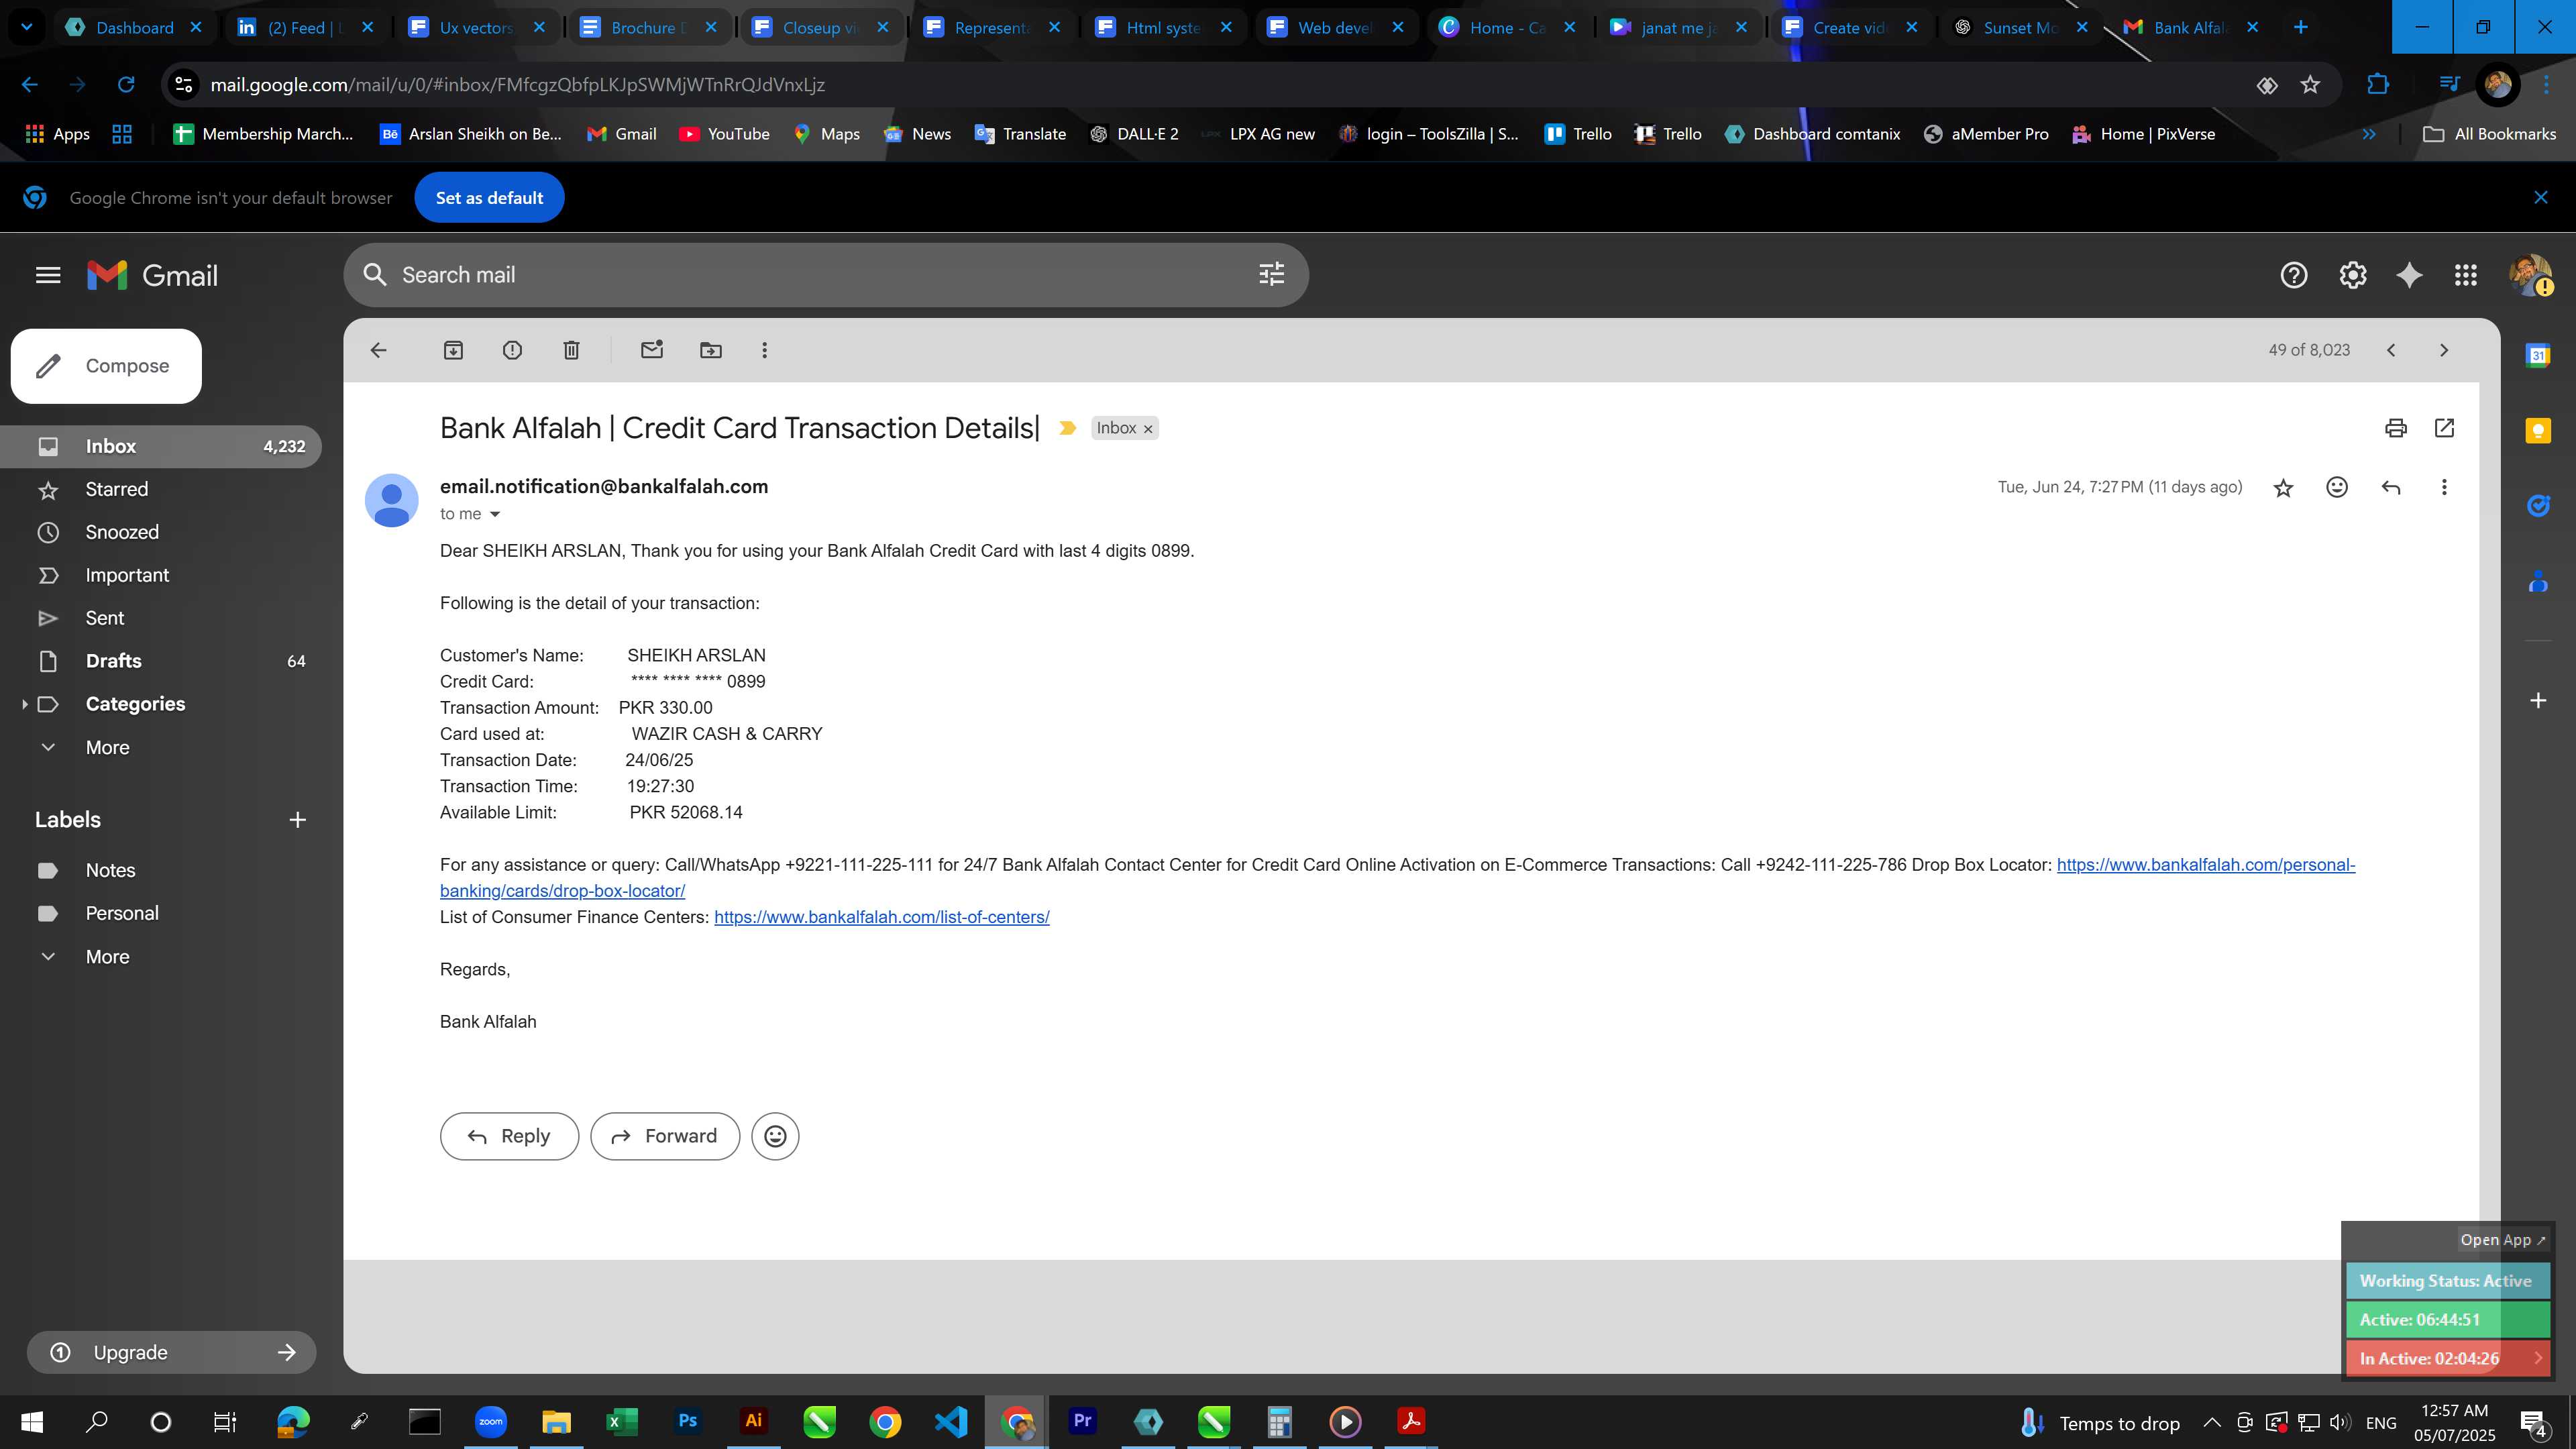This screenshot has height=1449, width=2576.
Task: Archive this Bank Alfalah email
Action: pyautogui.click(x=453, y=350)
